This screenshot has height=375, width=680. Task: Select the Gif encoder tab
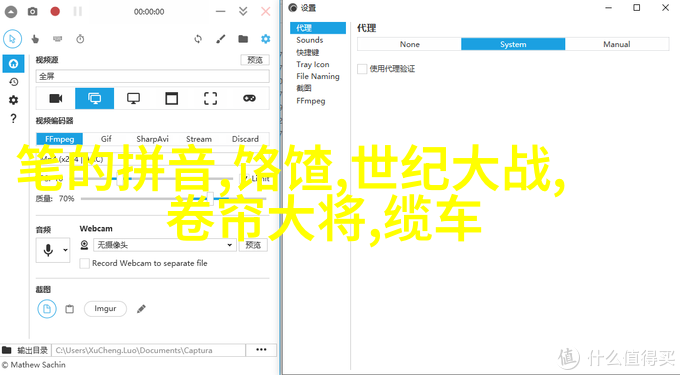tap(106, 139)
